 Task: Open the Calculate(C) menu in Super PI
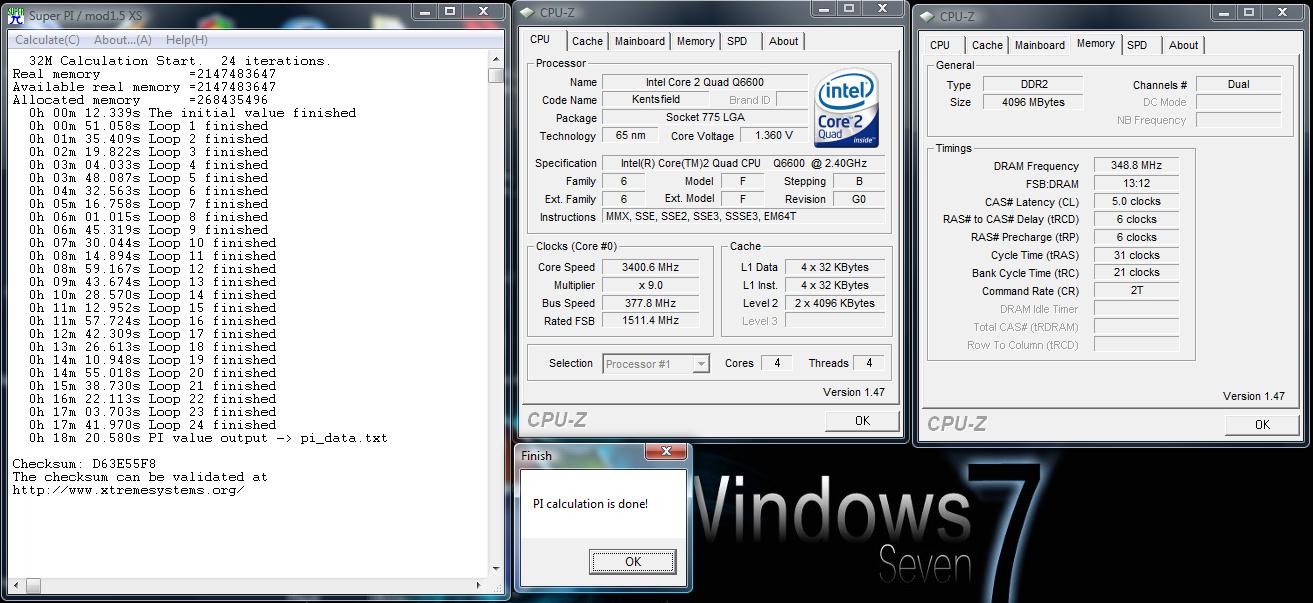pos(48,40)
